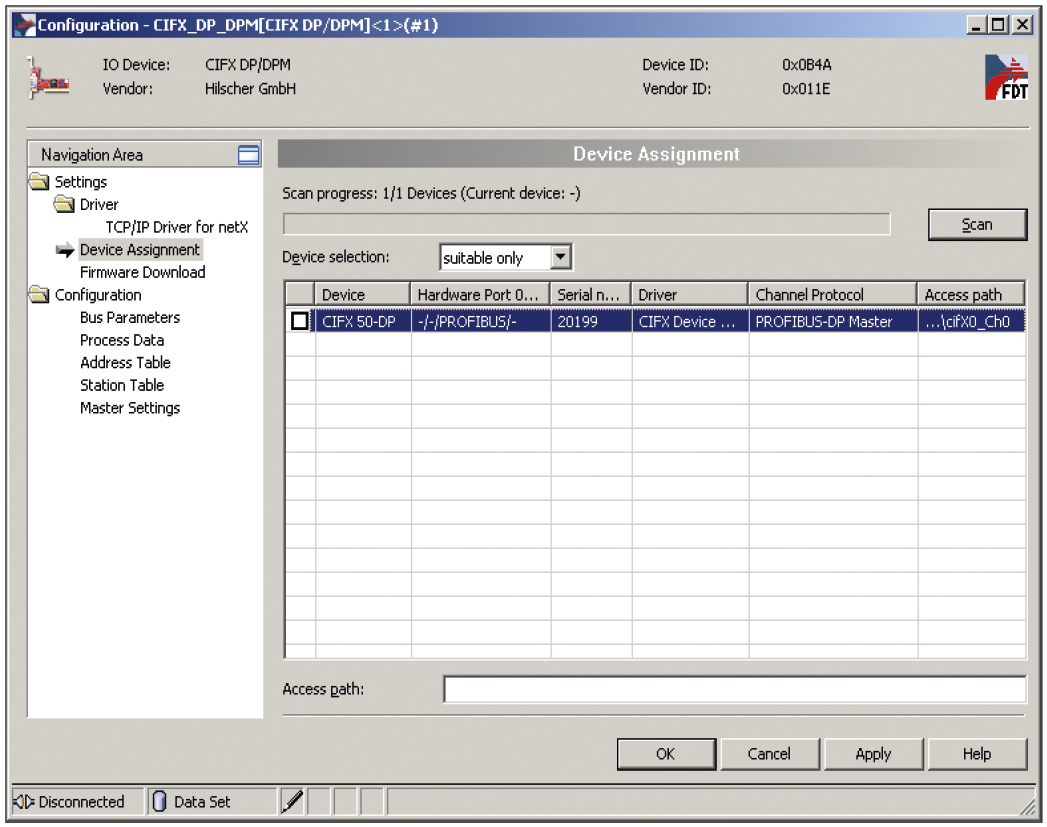Image resolution: width=1047 pixels, height=827 pixels.
Task: Open Bus Parameters page
Action: click(x=130, y=318)
